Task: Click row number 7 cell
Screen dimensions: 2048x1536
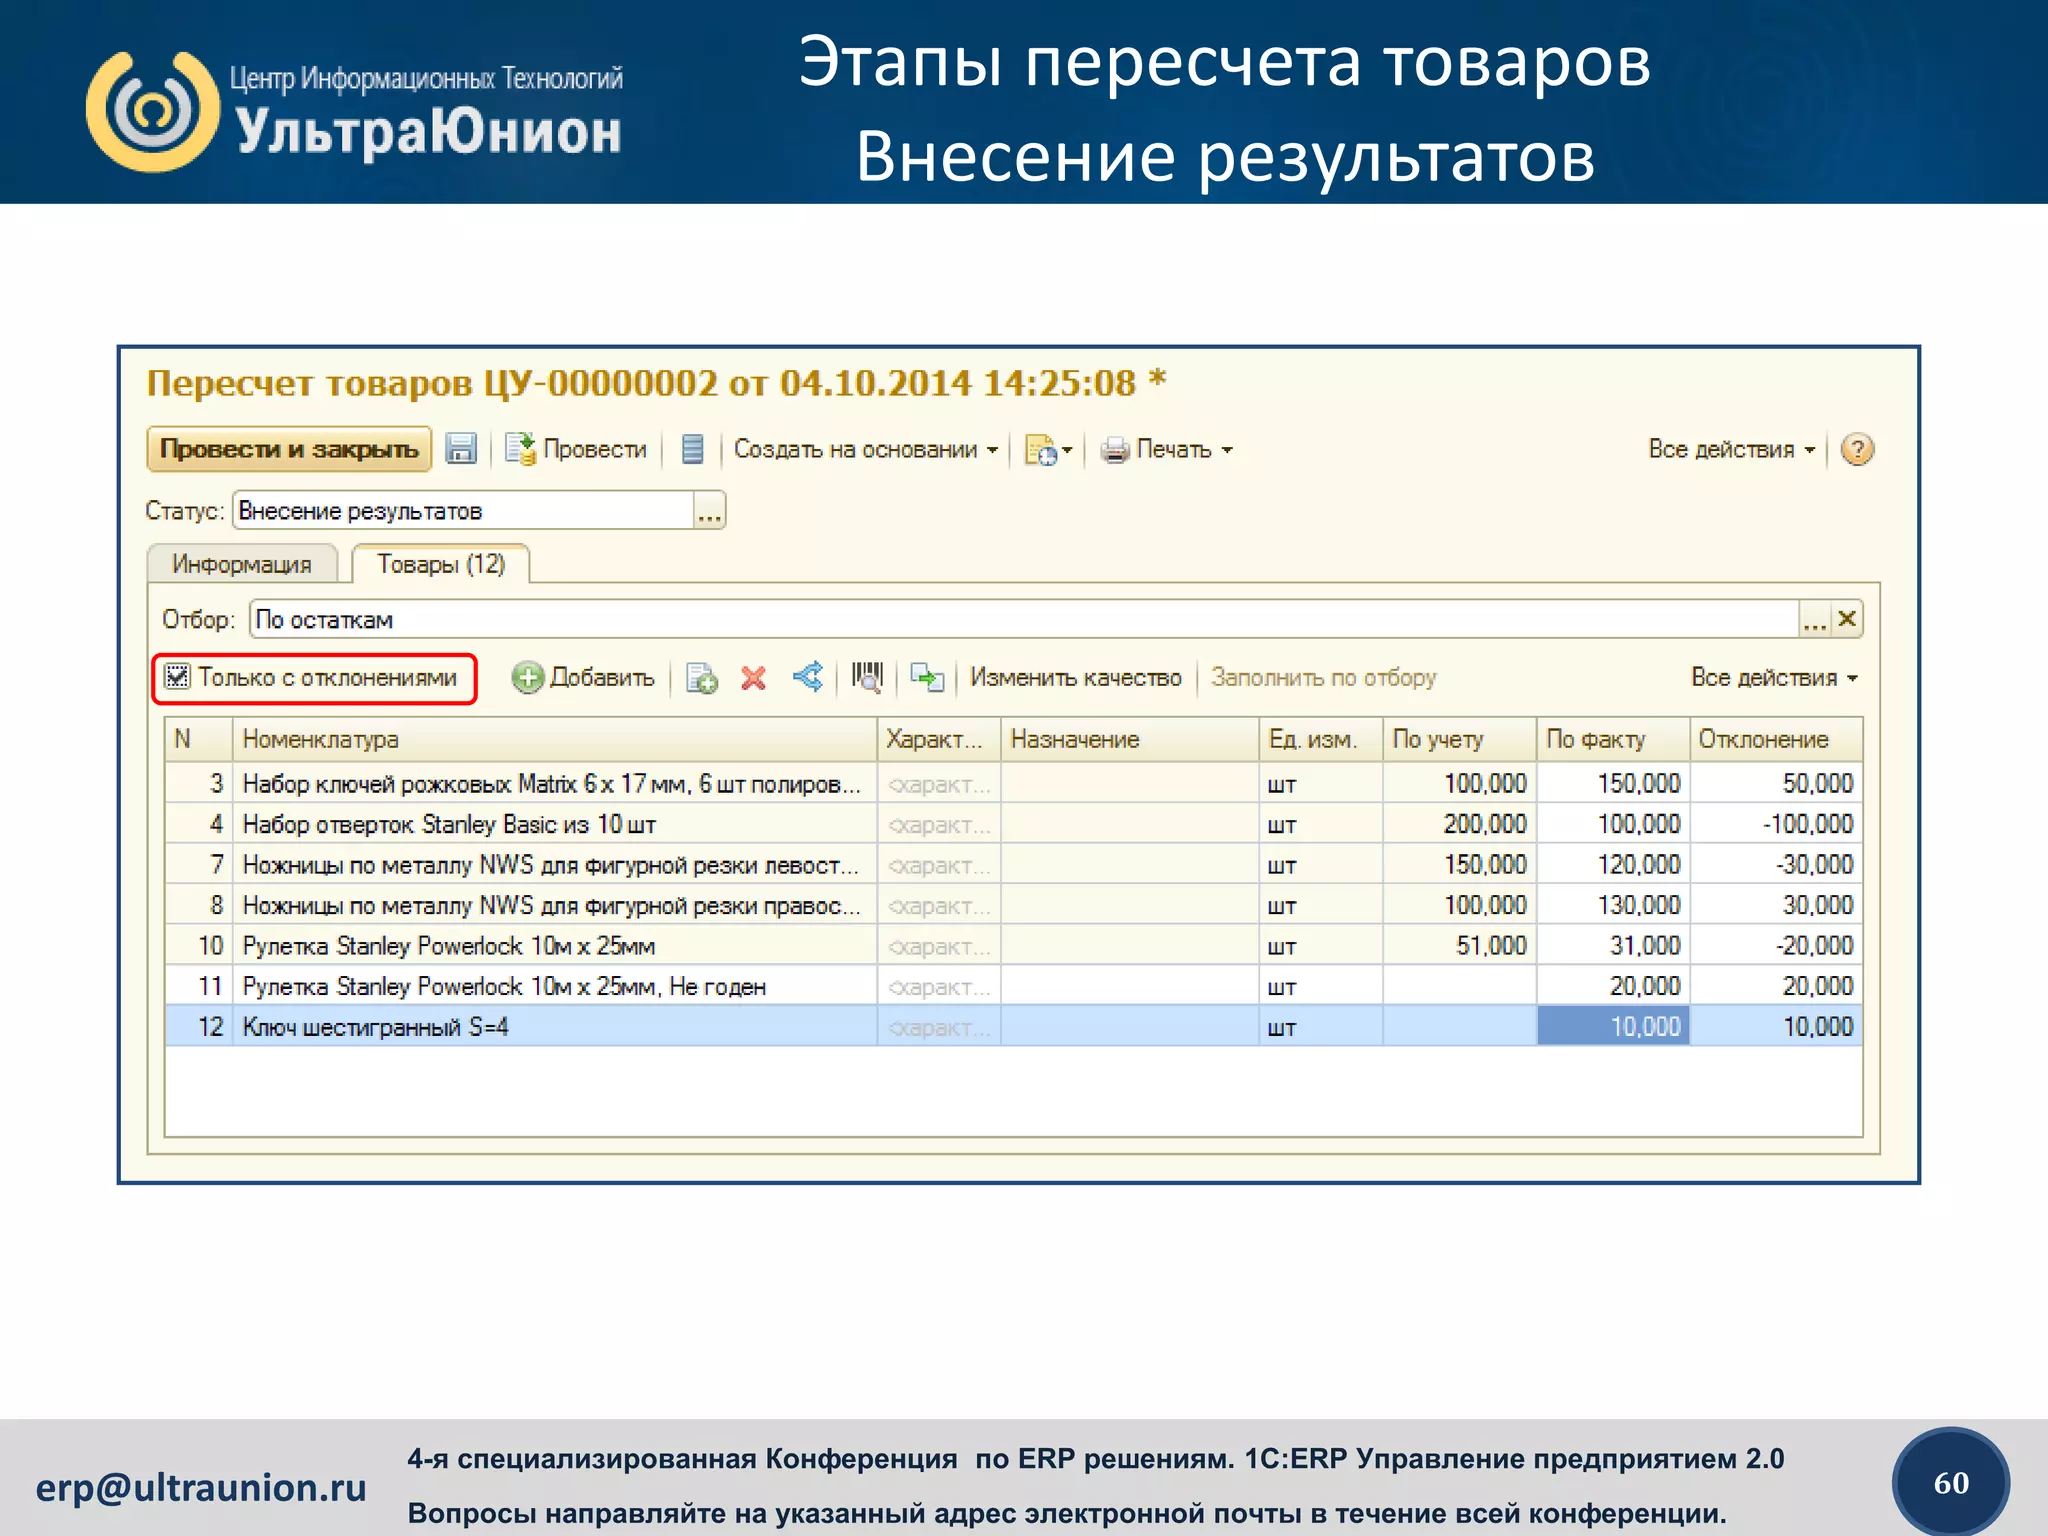Action: pos(199,865)
